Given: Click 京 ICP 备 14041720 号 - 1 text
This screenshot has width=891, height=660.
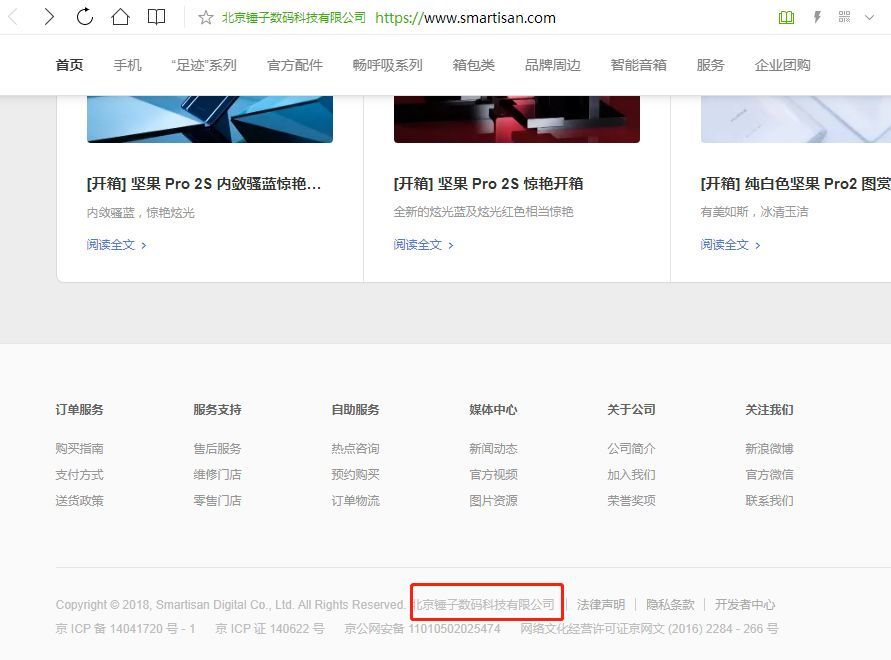Looking at the screenshot, I should [126, 629].
